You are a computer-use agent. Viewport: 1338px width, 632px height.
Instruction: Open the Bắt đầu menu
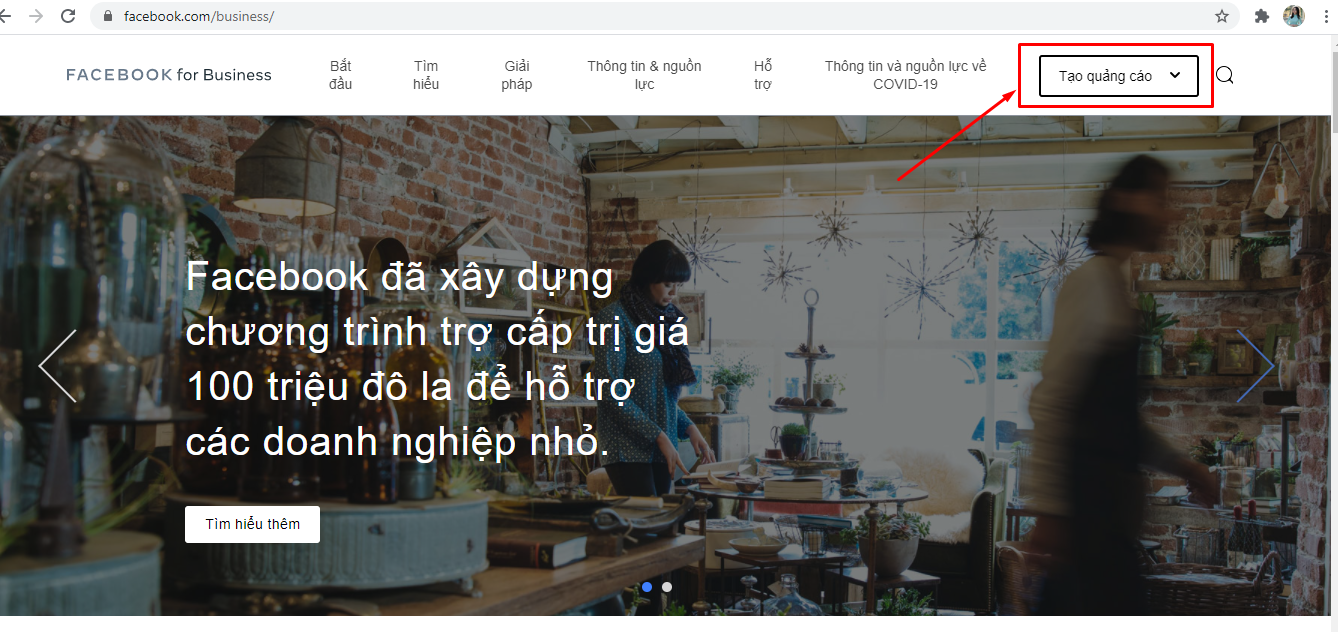(x=341, y=75)
